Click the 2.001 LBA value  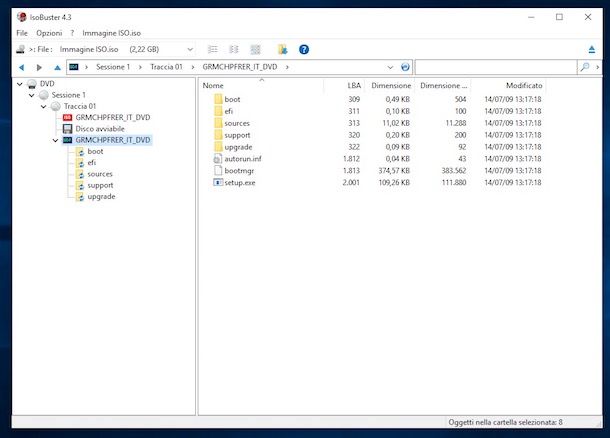[351, 182]
